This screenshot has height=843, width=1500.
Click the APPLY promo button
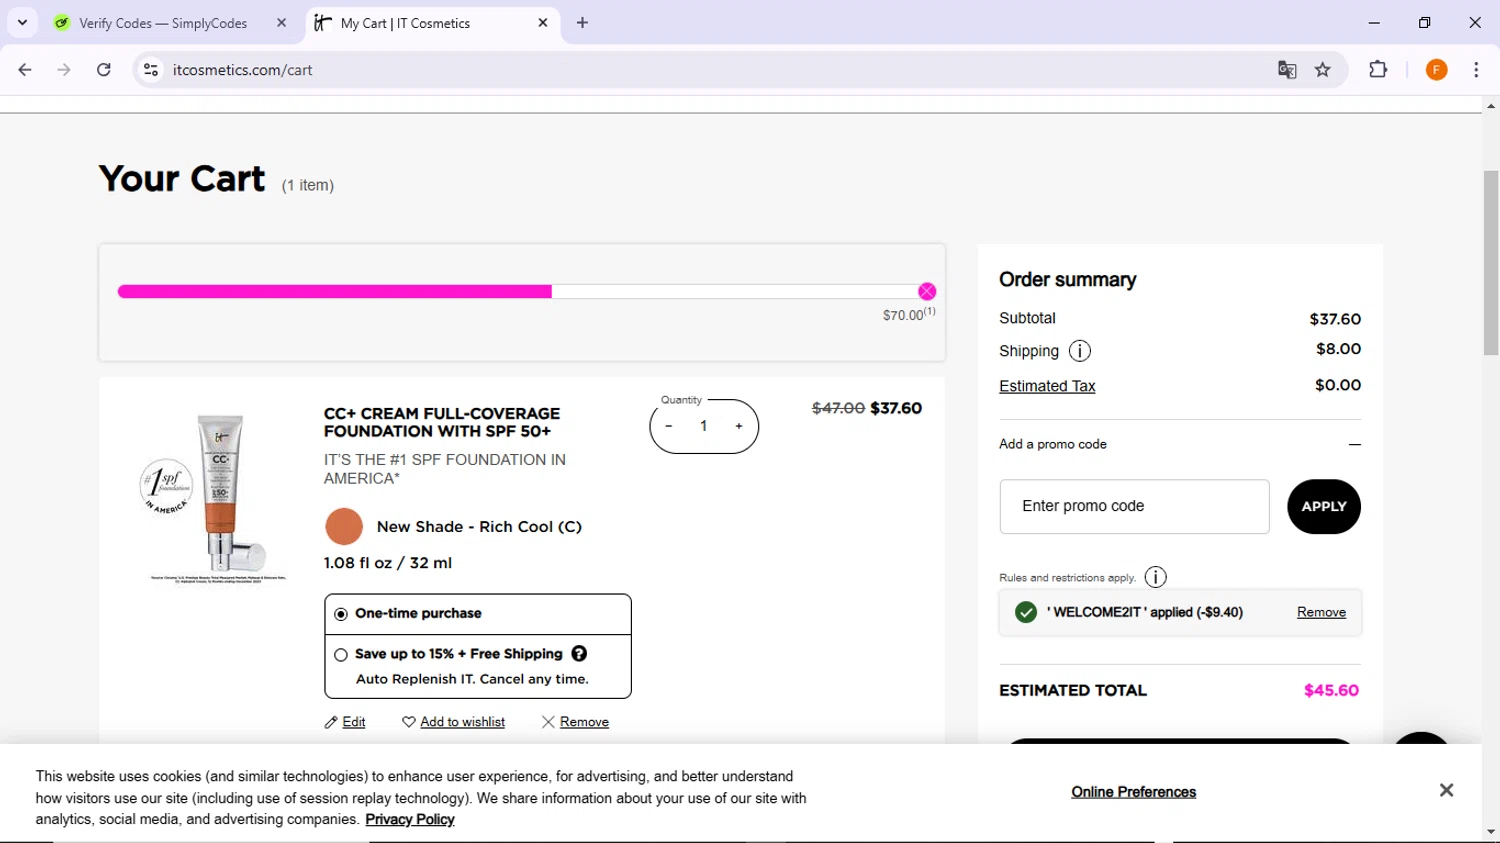(x=1324, y=506)
